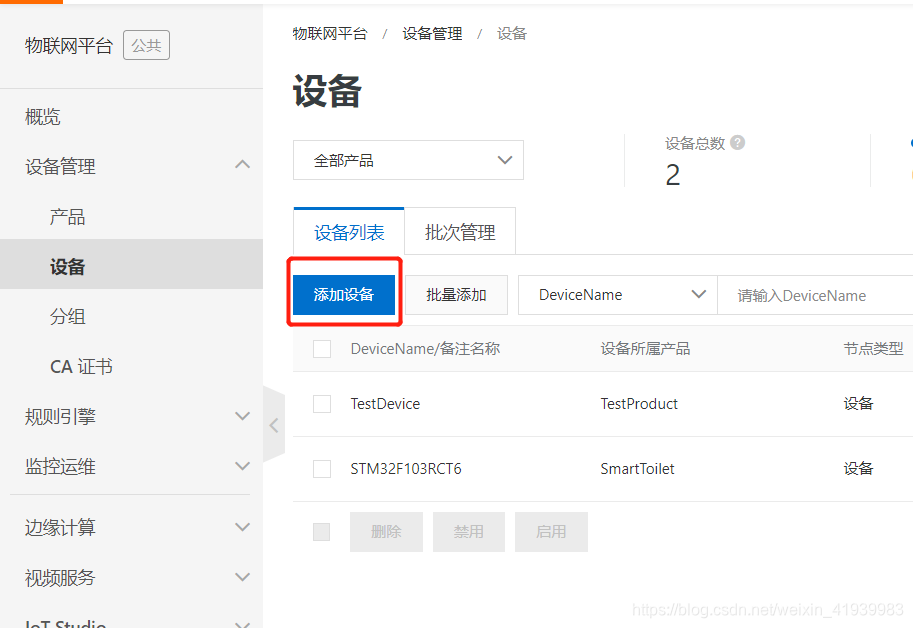The height and width of the screenshot is (628, 913).
Task: Expand the 边缘计算 sidebar section
Action: [x=62, y=527]
